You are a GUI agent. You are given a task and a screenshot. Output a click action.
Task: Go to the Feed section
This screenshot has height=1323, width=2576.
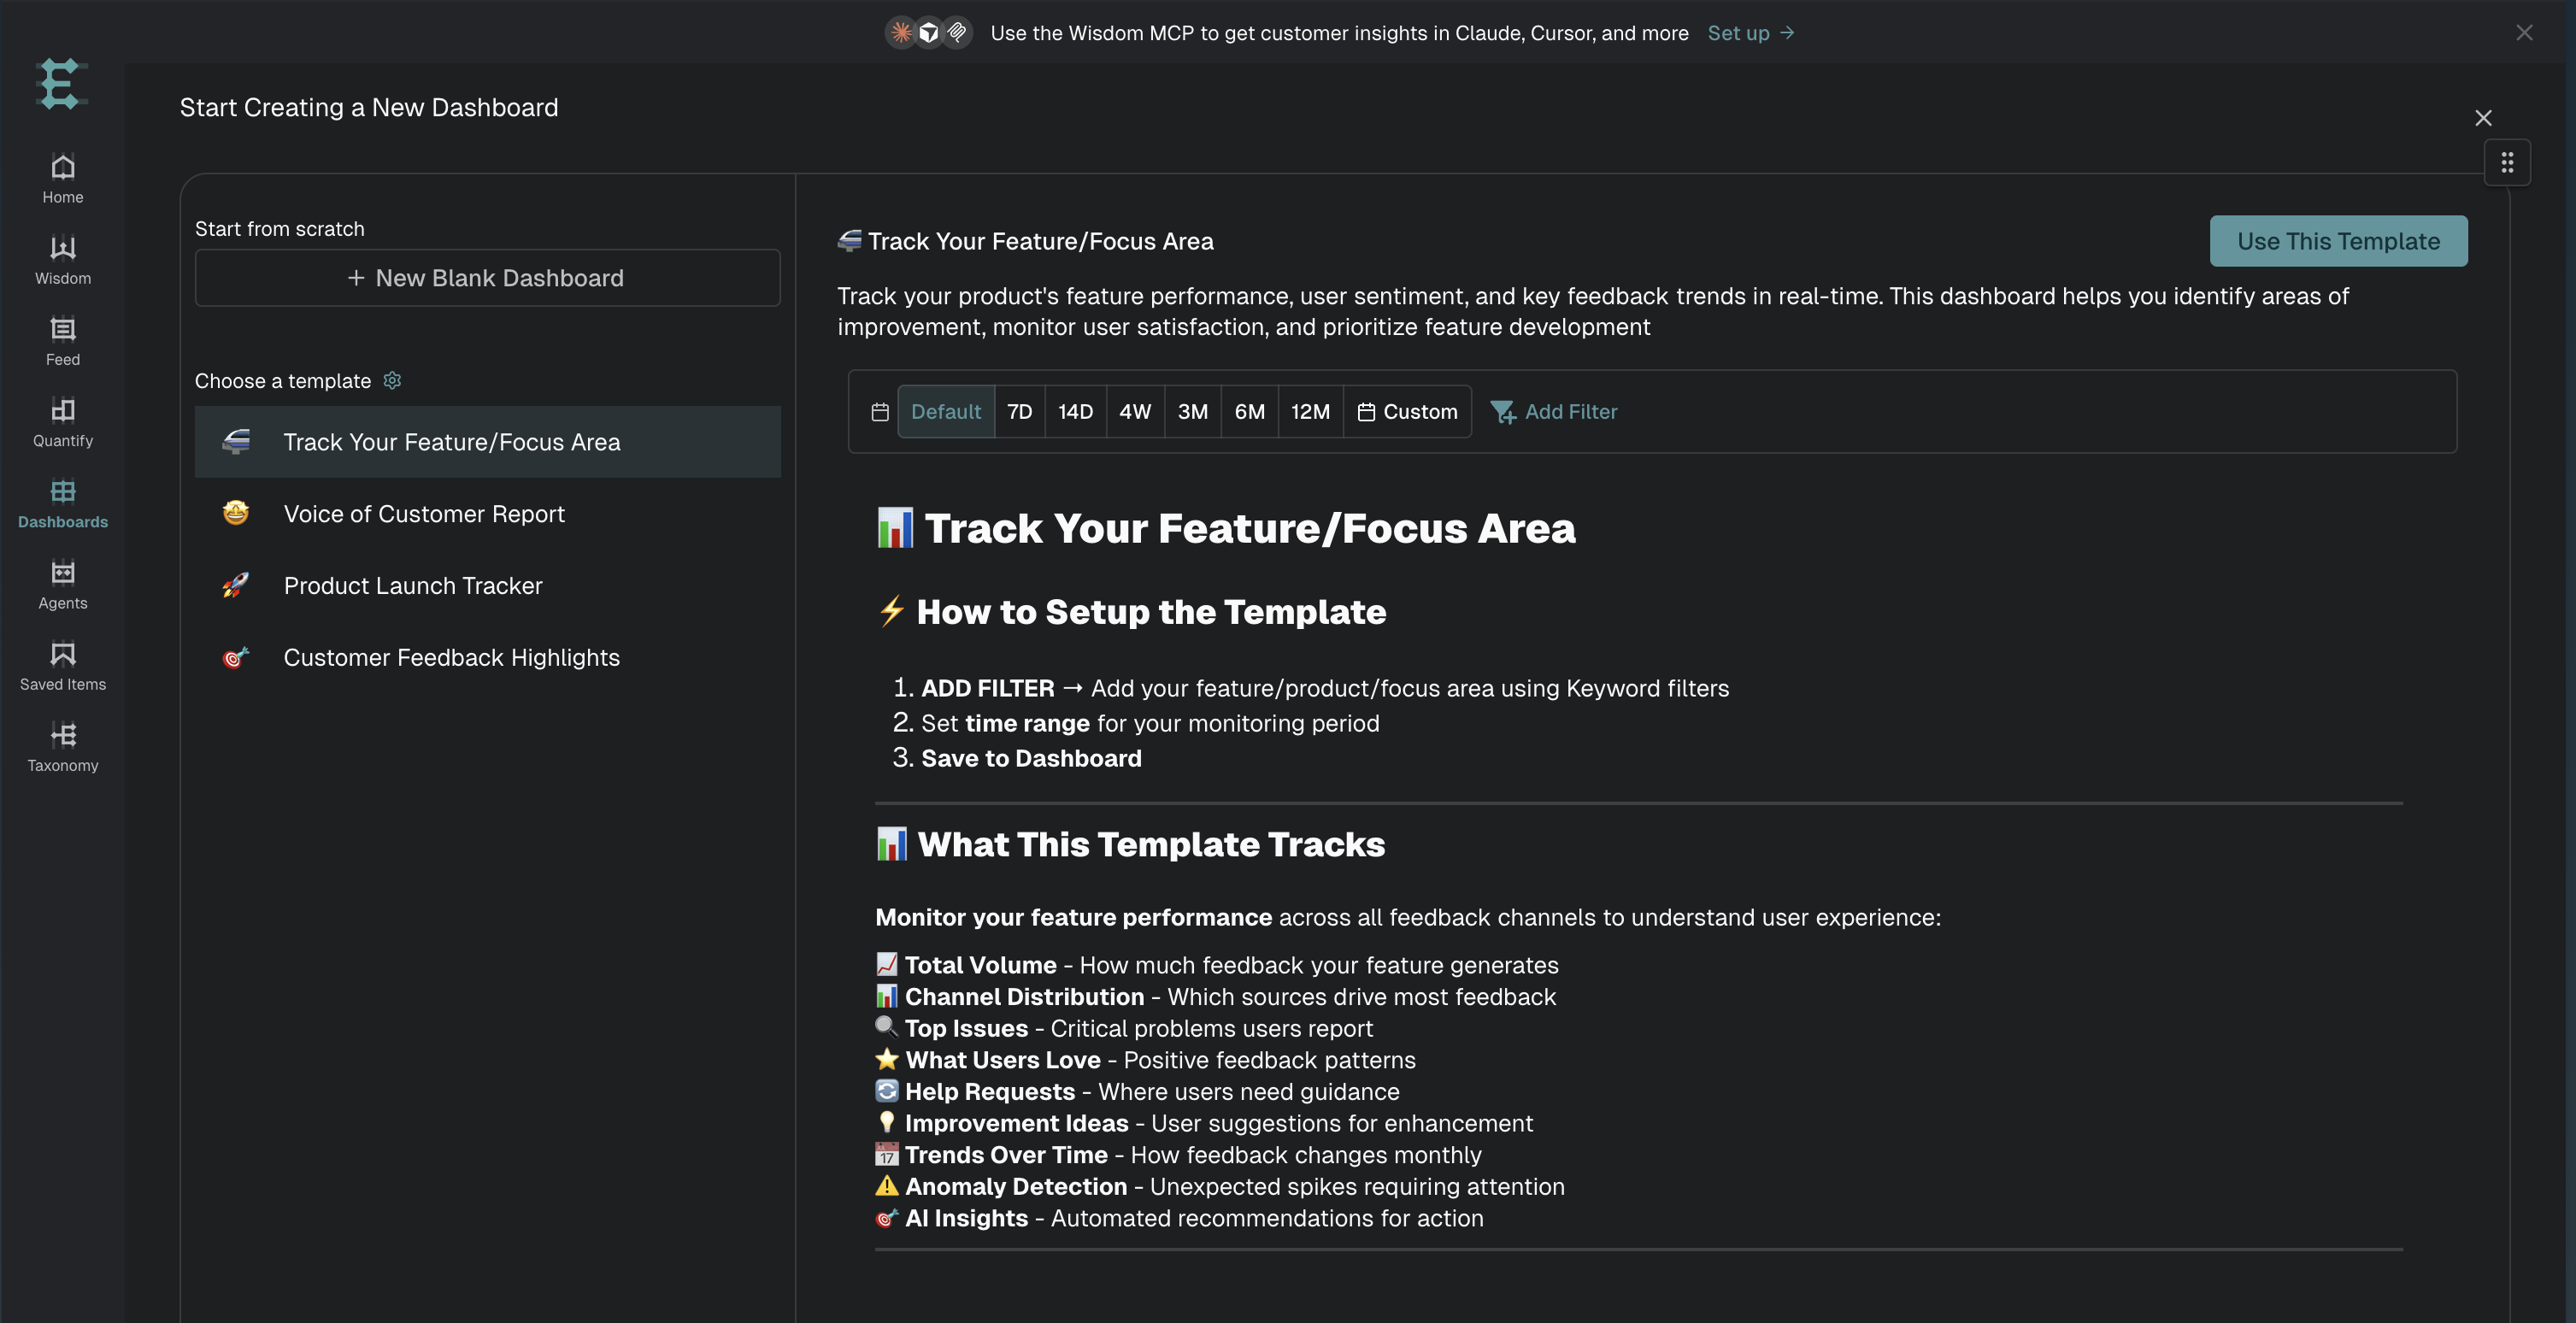[62, 341]
